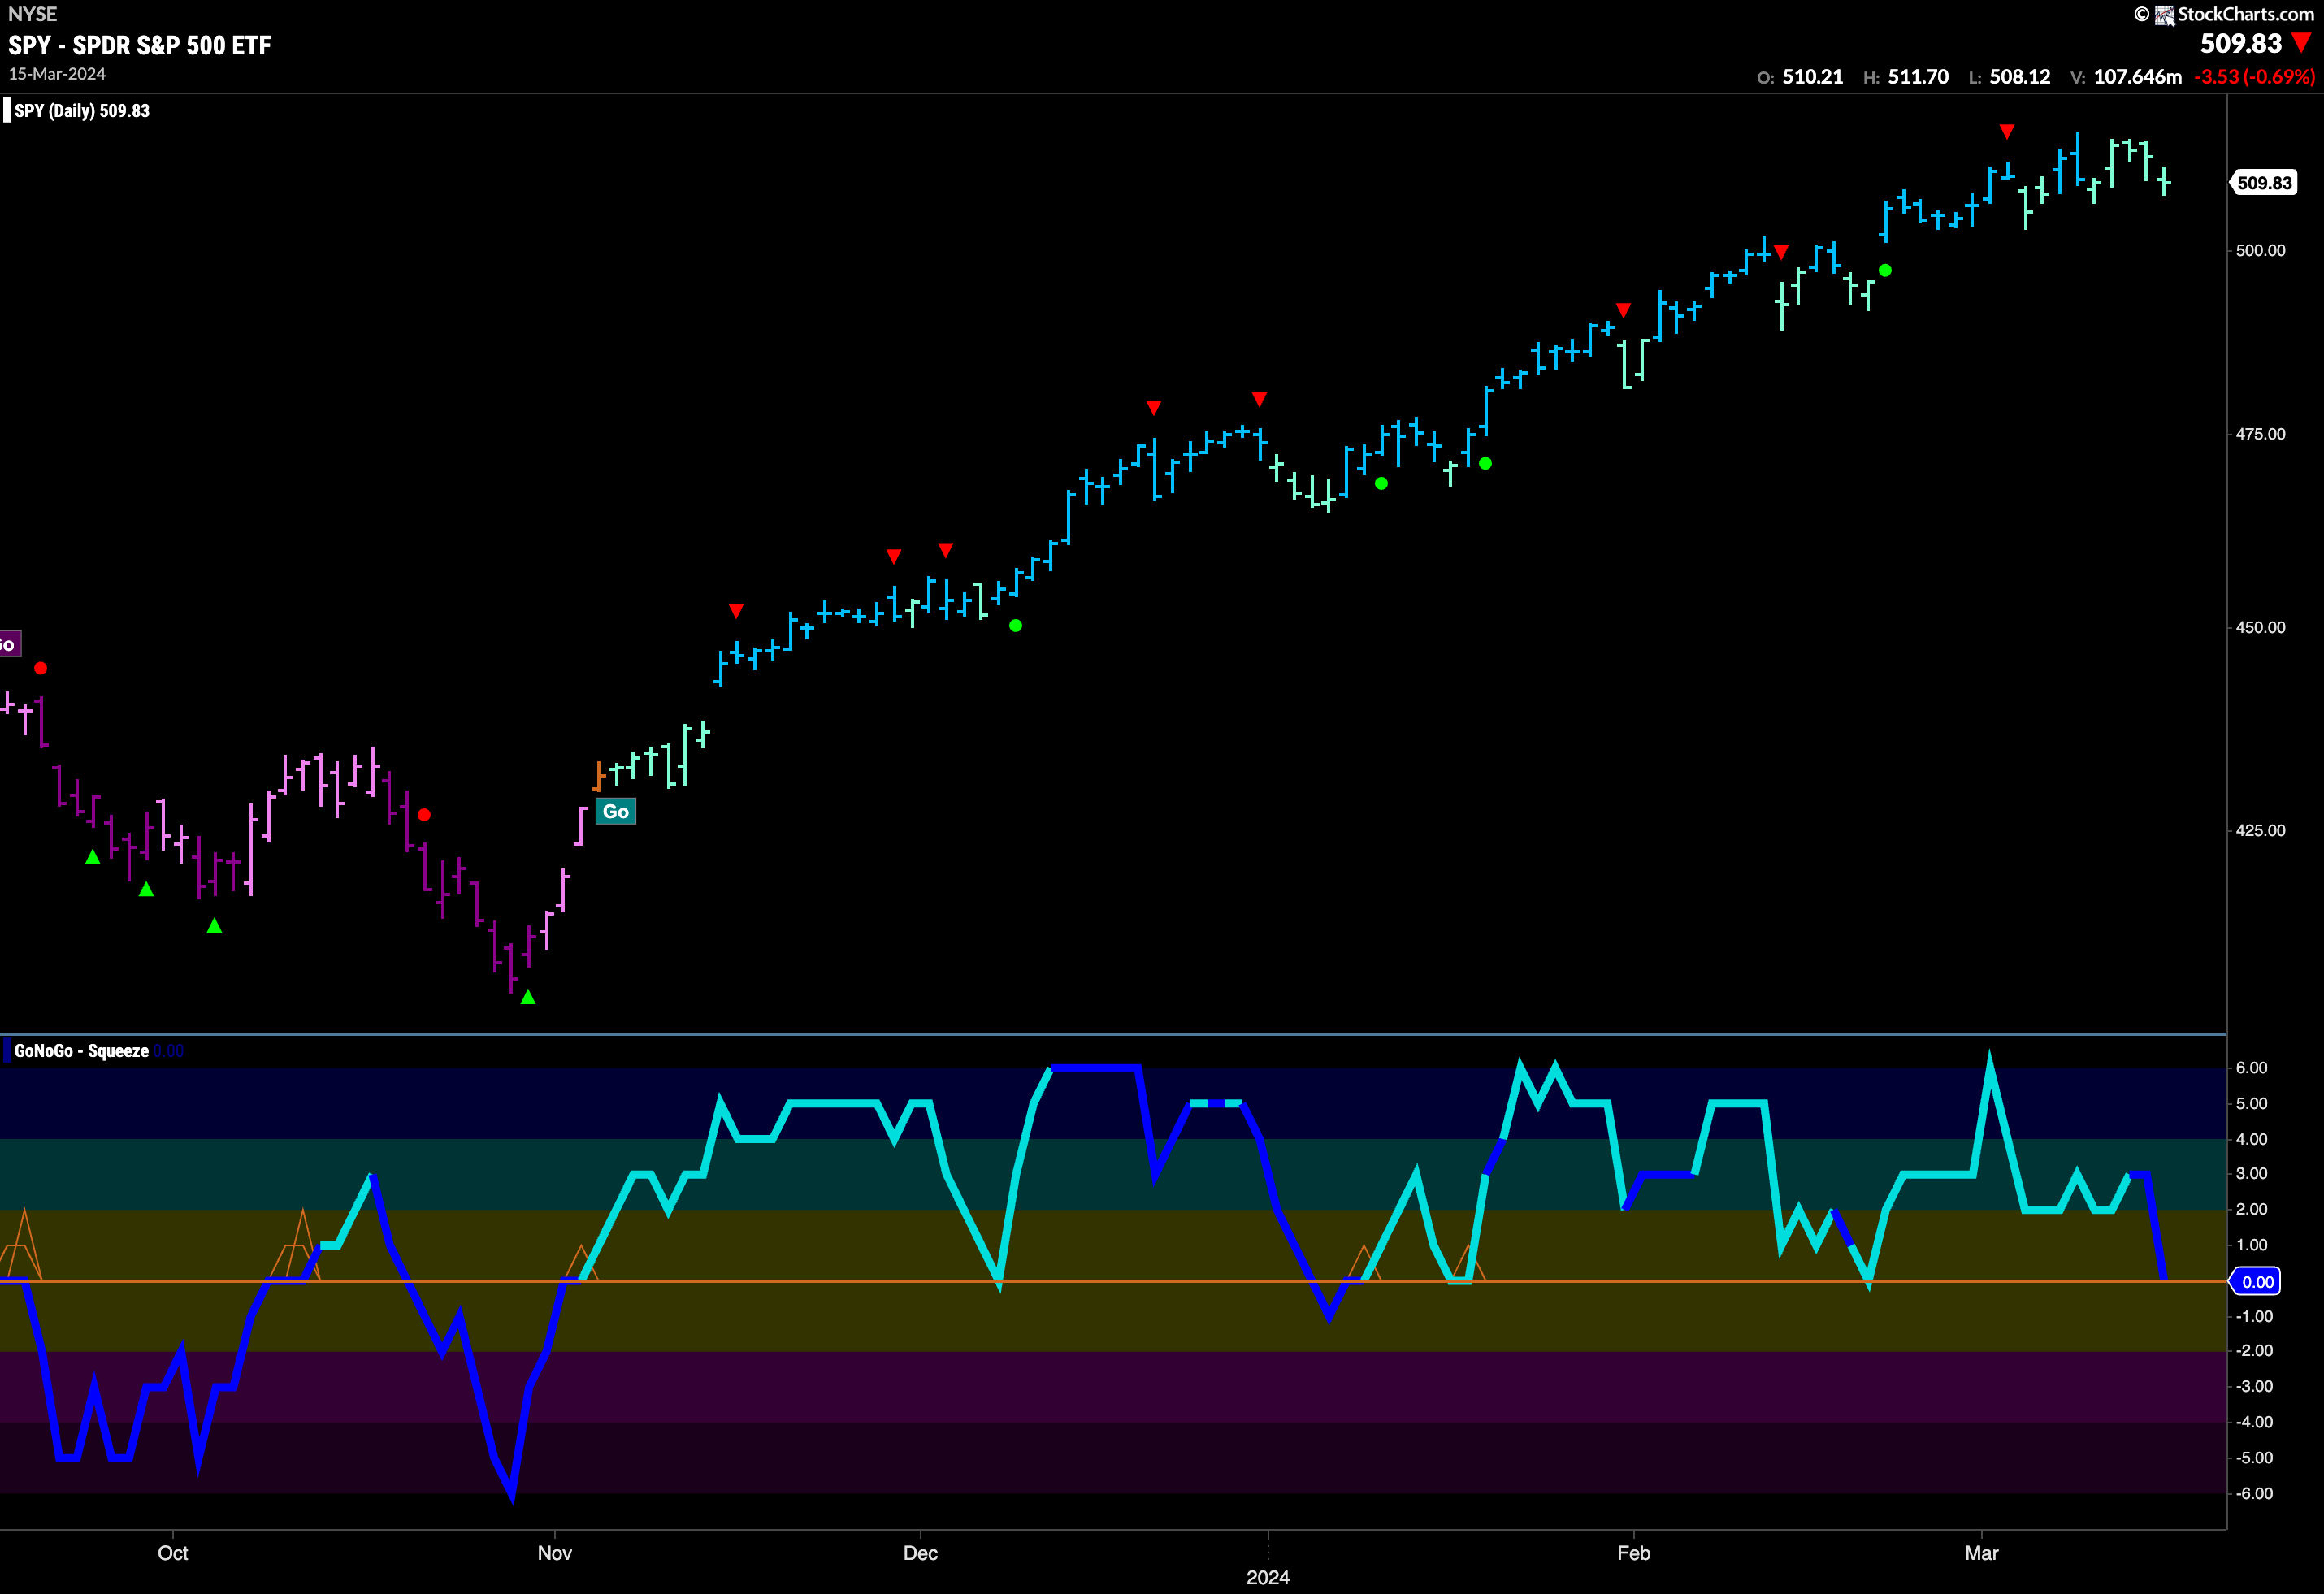Click the volume value 107.646m
This screenshot has width=2324, height=1594.
(x=2138, y=77)
